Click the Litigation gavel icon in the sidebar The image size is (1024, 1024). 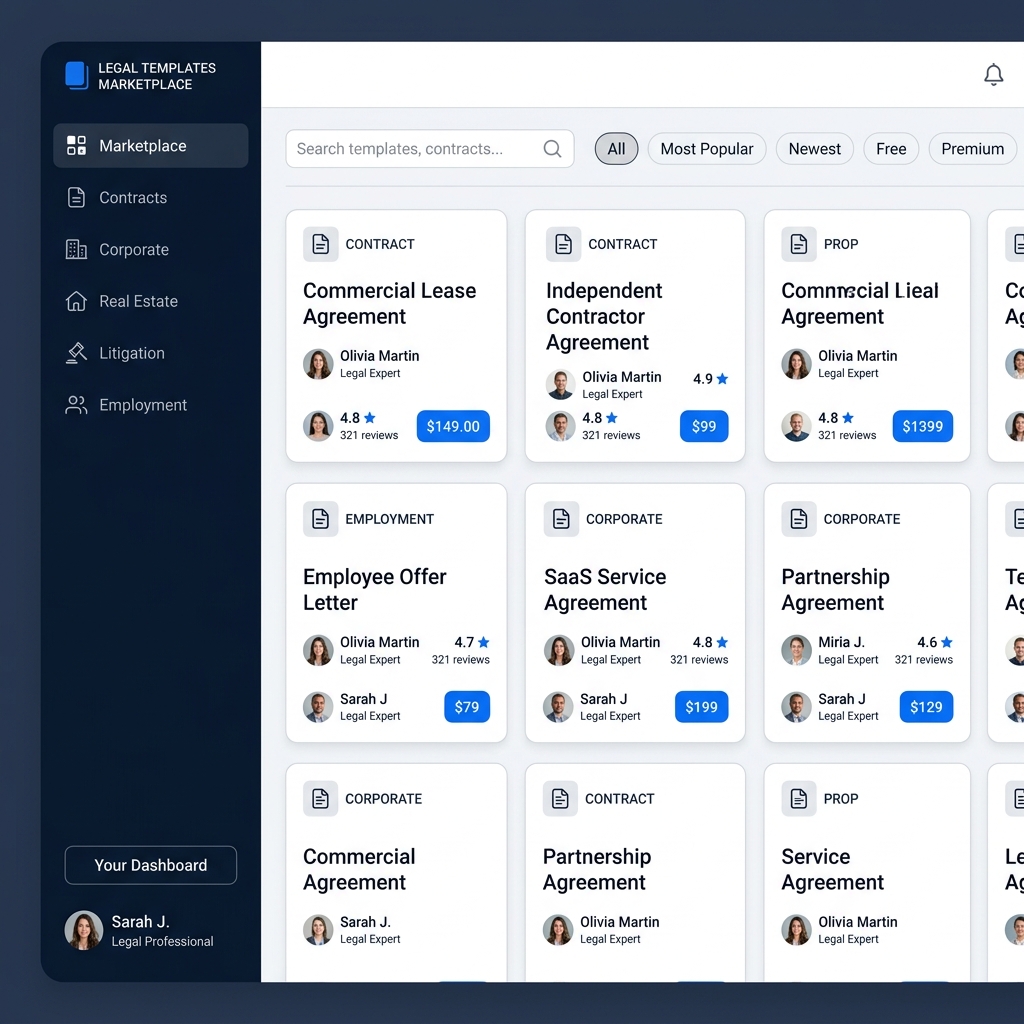click(76, 353)
